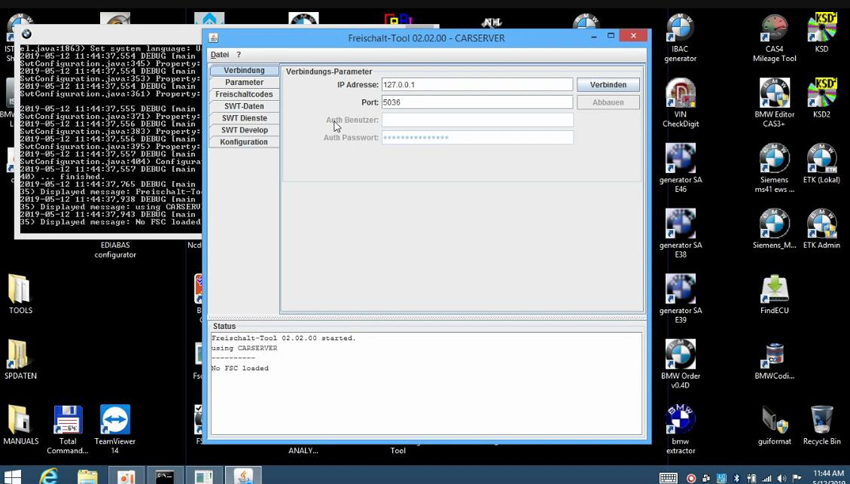Screen dimensions: 850x484
Task: Open the IBAC generator desktop icon
Action: point(680,37)
